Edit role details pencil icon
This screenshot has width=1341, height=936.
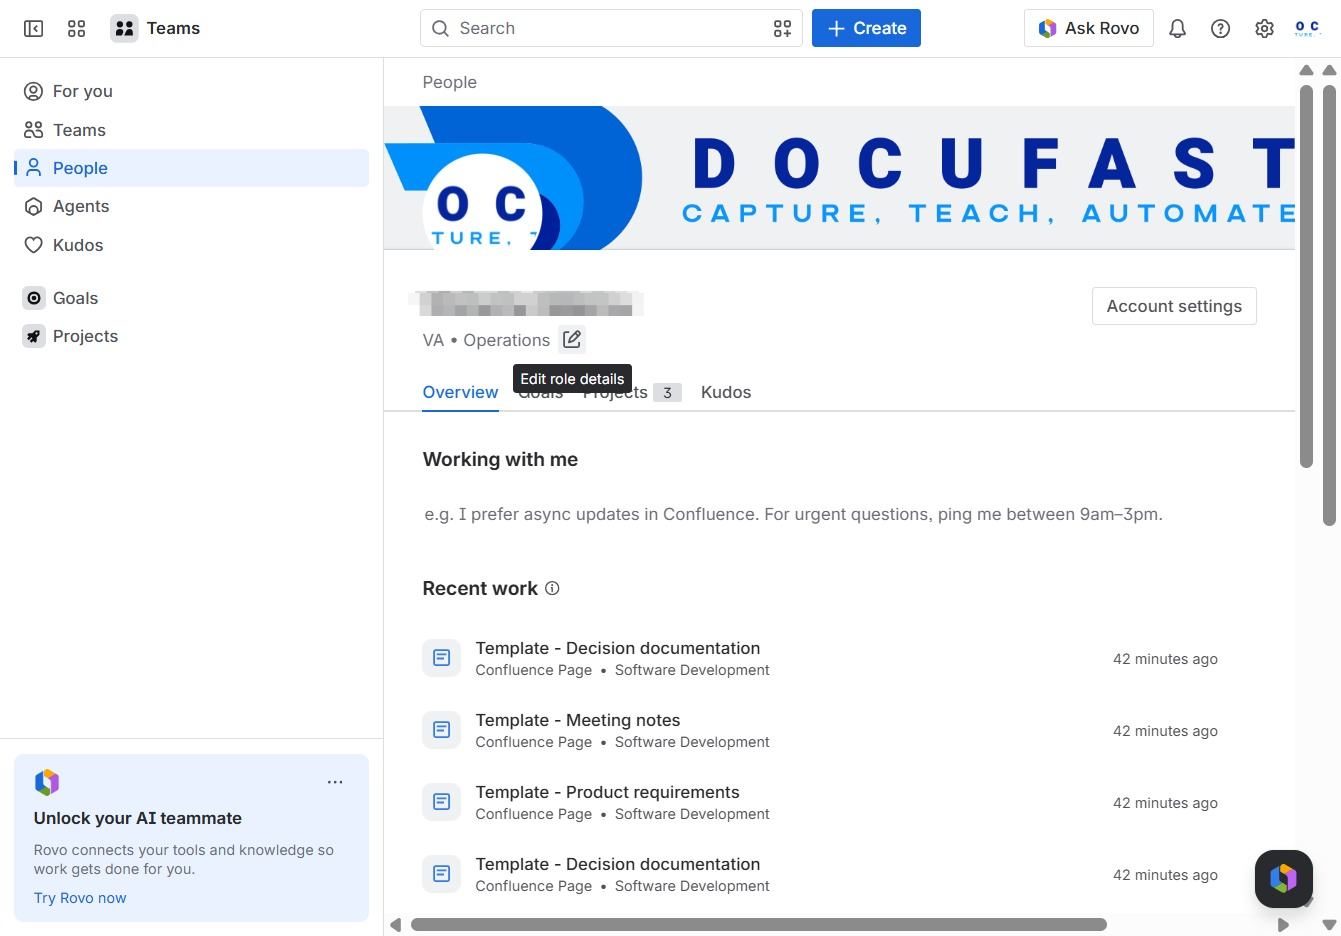[x=572, y=340]
